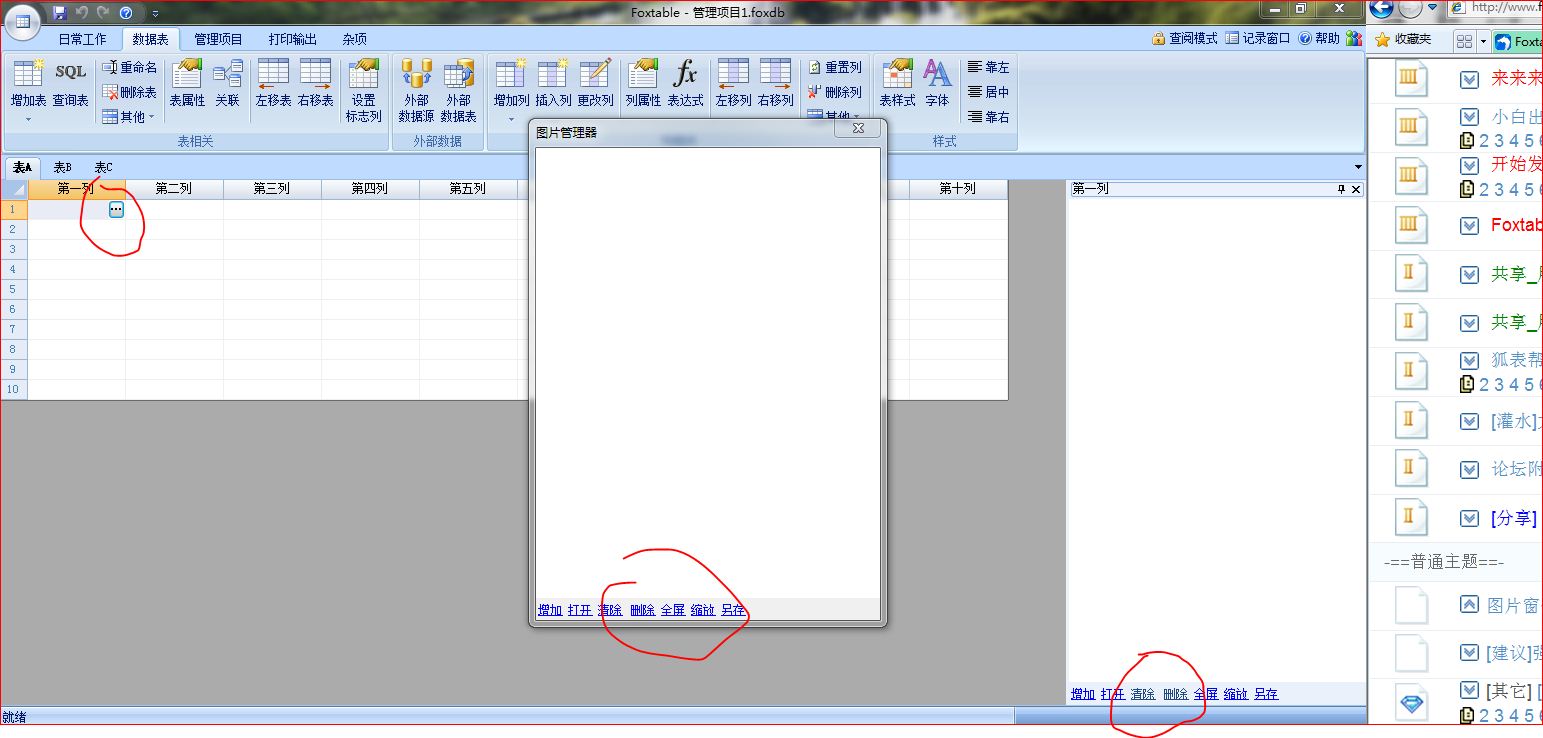Click the undo arrow in quick access toolbar
This screenshot has height=738, width=1543.
tap(81, 13)
